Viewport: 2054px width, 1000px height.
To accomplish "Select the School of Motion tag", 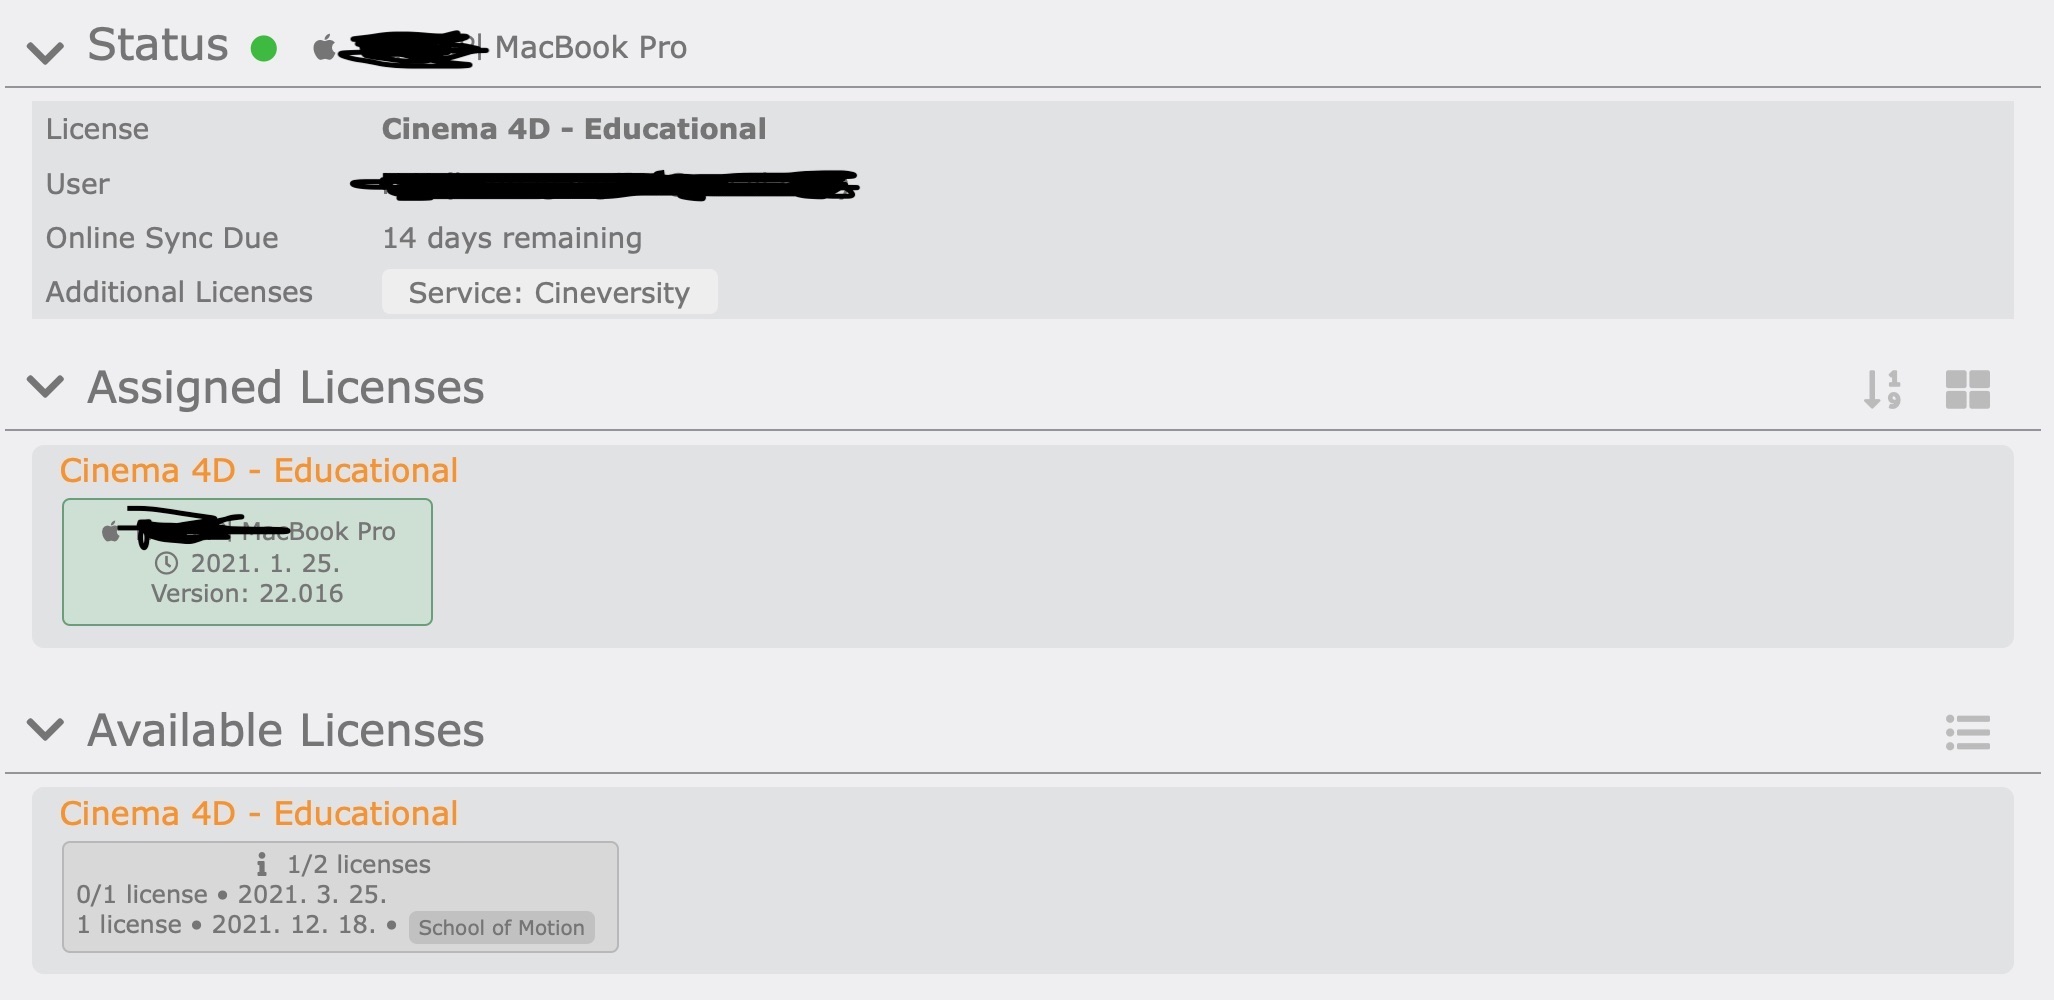I will tap(501, 927).
